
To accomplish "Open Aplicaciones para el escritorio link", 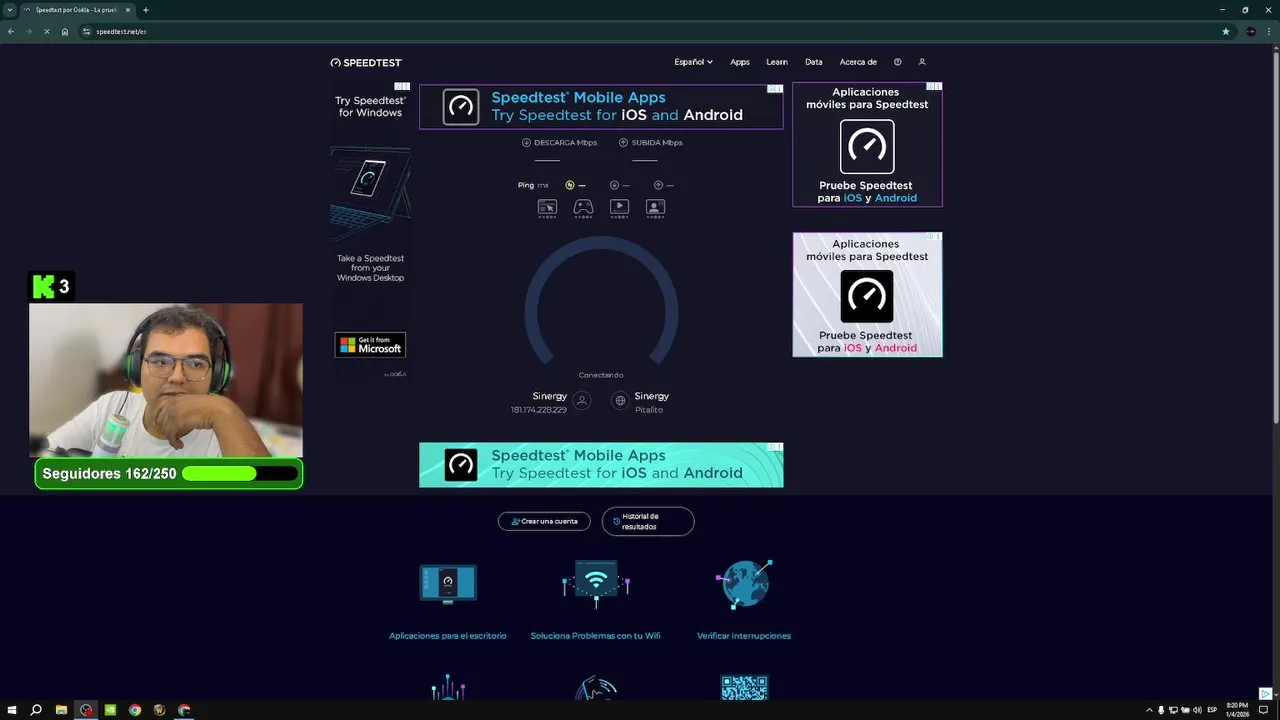I will point(447,636).
